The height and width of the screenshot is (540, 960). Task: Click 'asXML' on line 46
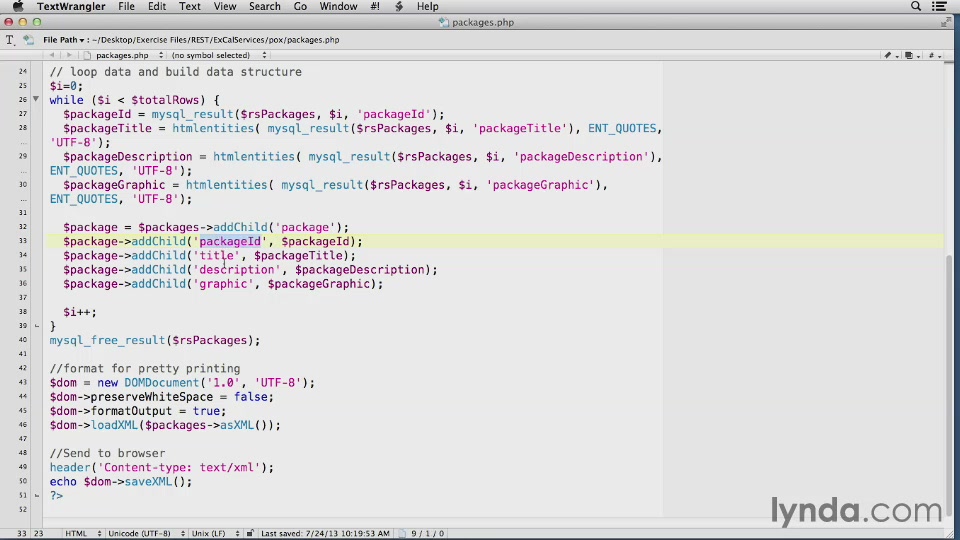pos(237,425)
